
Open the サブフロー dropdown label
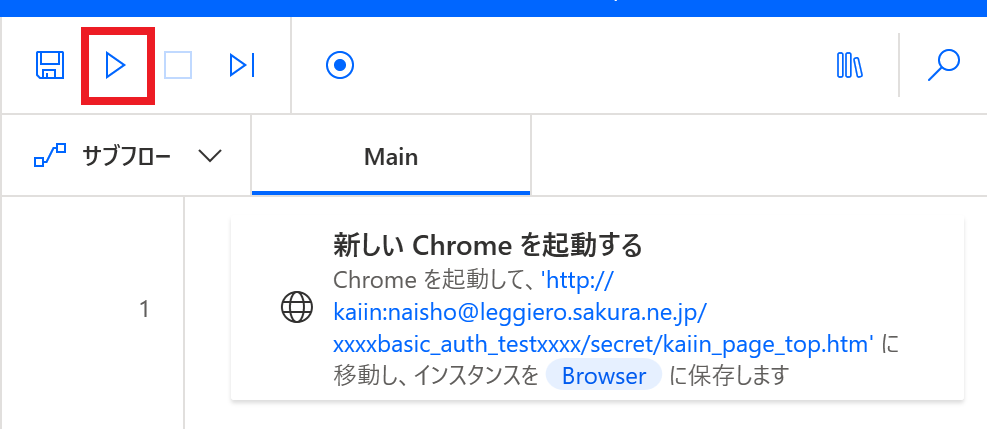[126, 157]
